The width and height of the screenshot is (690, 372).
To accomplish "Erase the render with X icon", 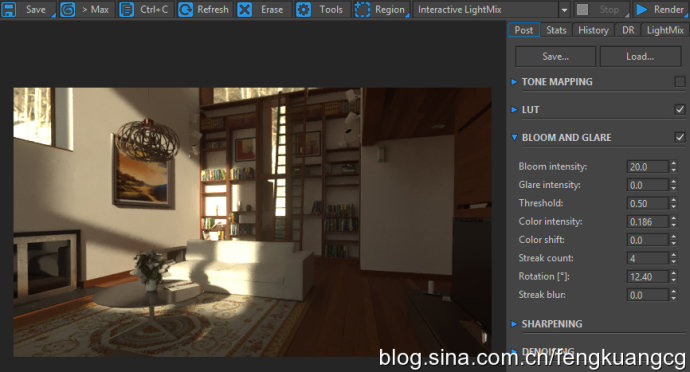I will (x=244, y=9).
